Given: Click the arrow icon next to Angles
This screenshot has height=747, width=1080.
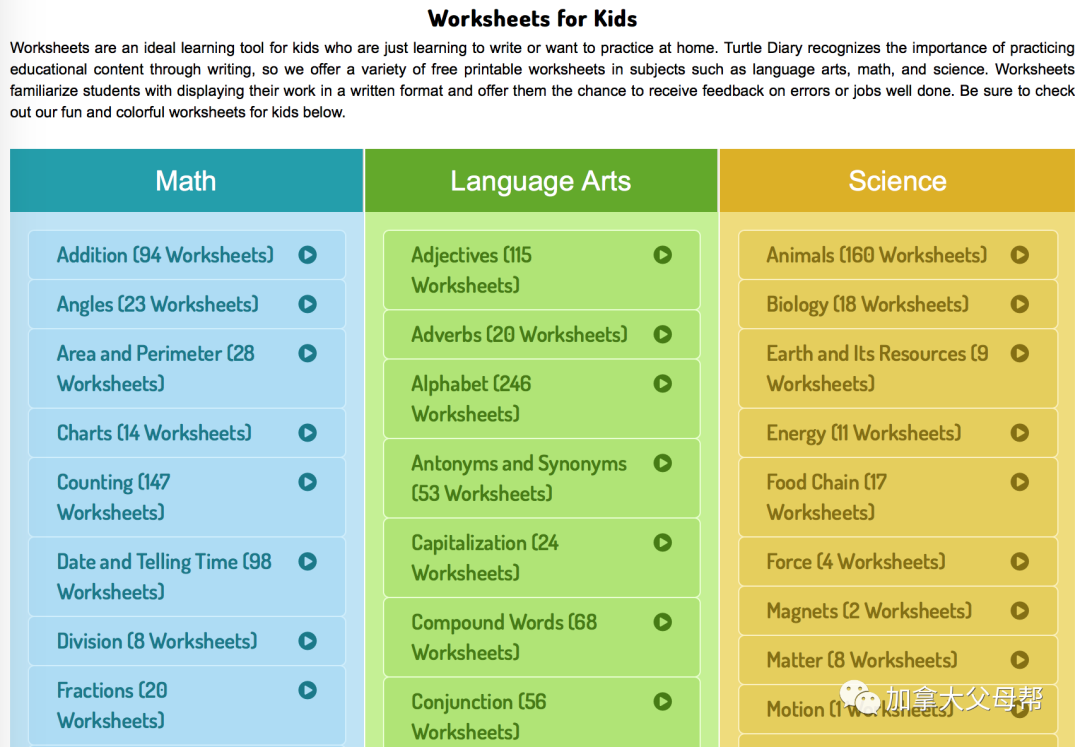Looking at the screenshot, I should click(x=307, y=304).
